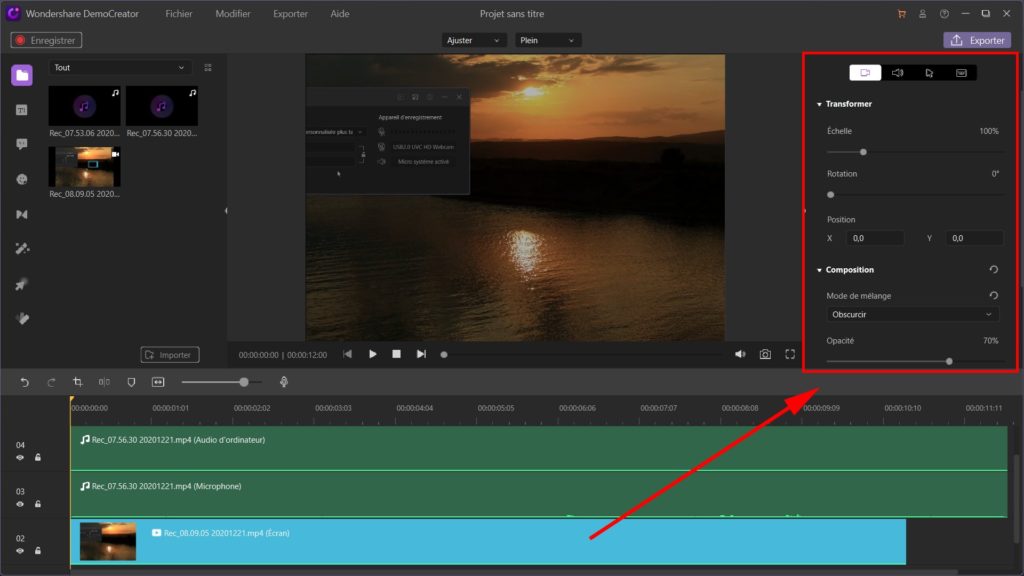Open the cursor effects sidebar icon
The width and height of the screenshot is (1024, 576).
point(22,284)
